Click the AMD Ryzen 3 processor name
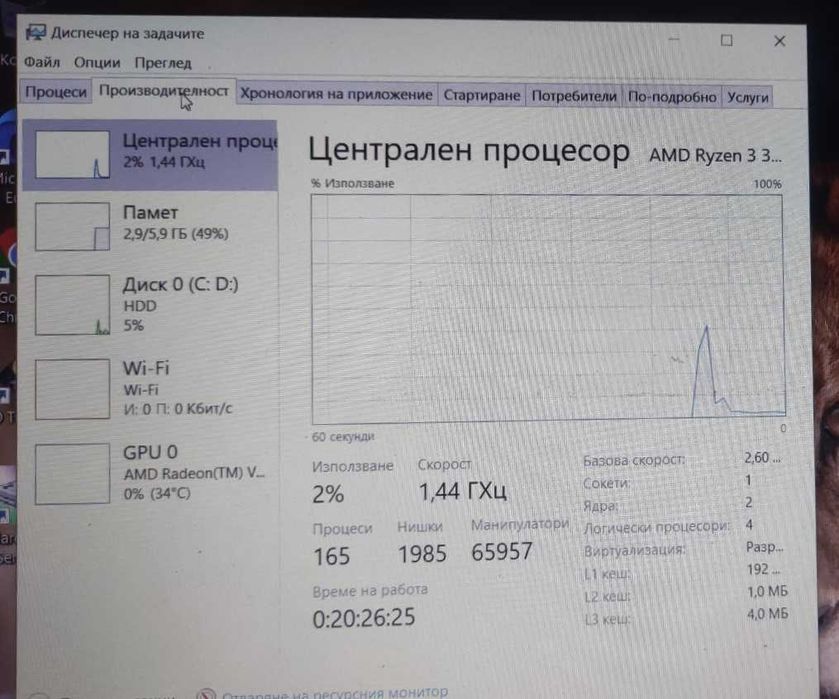This screenshot has width=839, height=699. click(x=715, y=156)
